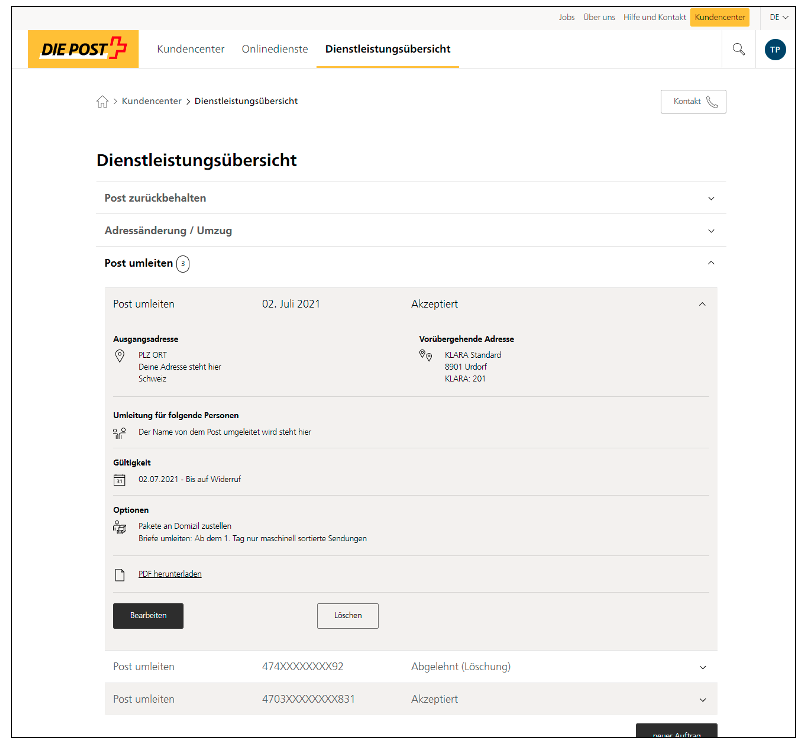Expand the Abgelehnt (Löschung) entry
The image size is (805, 747).
pos(703,666)
